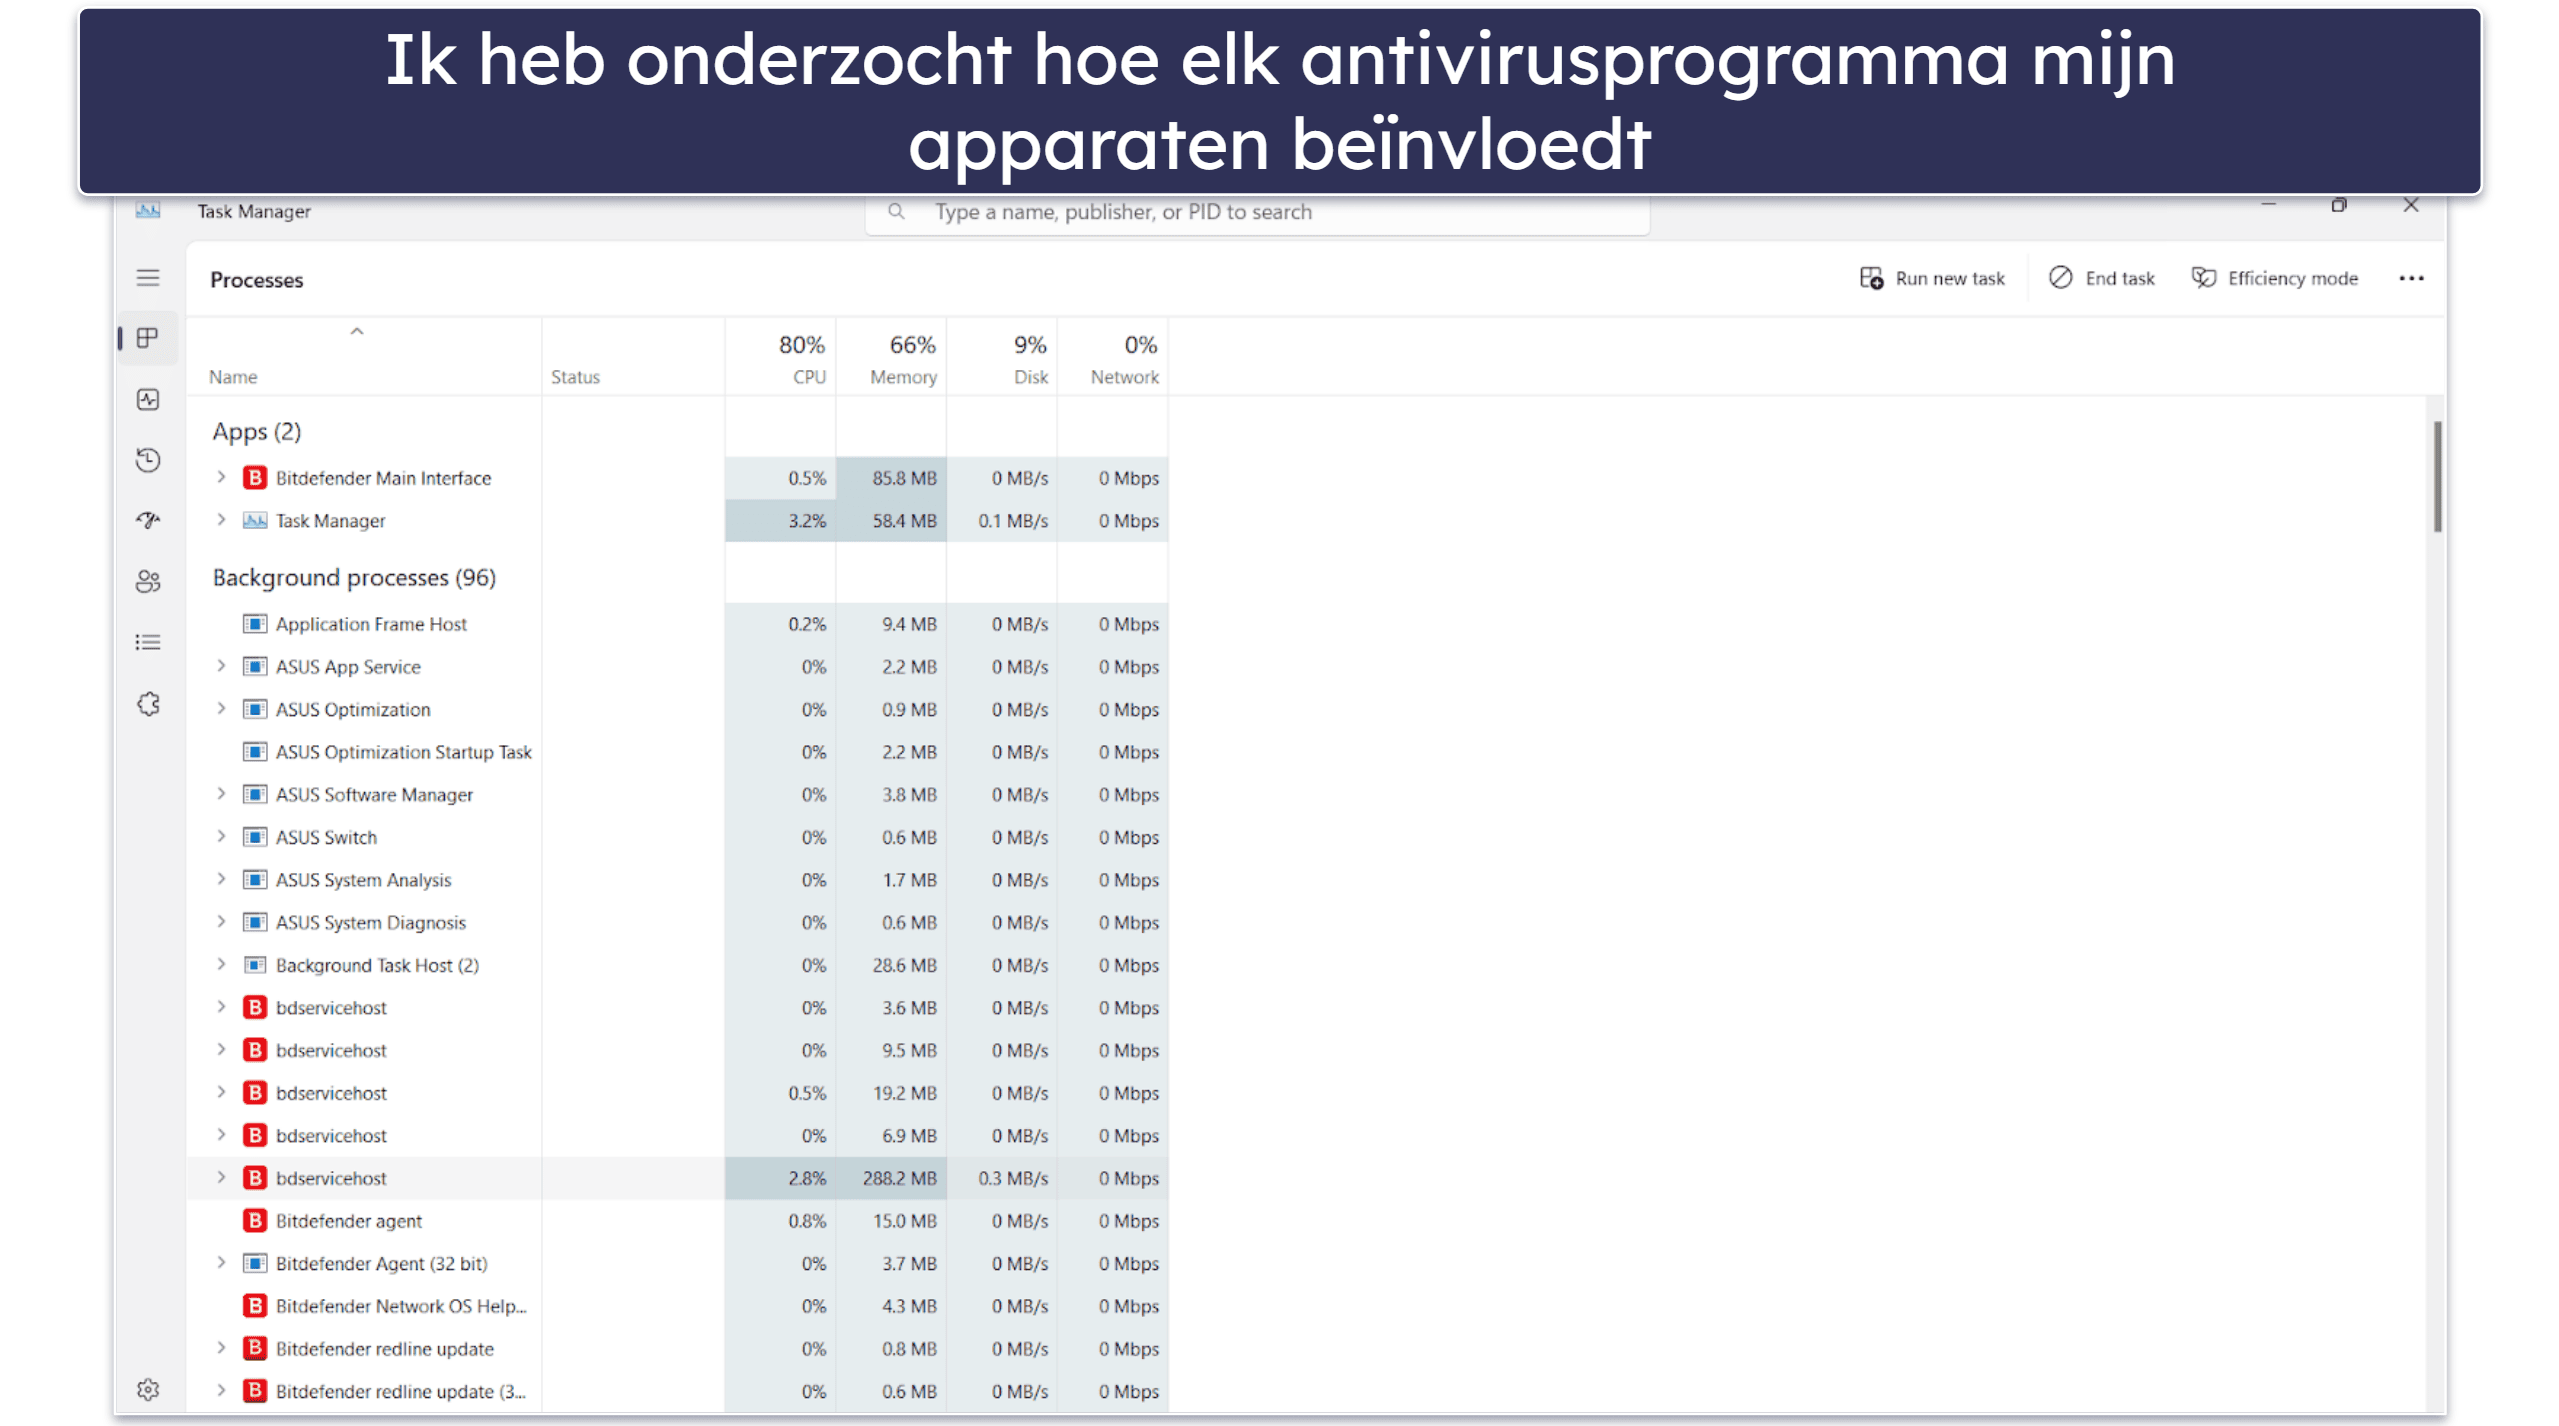This screenshot has height=1426, width=2559.
Task: Click the Processes page heading
Action: coord(256,280)
